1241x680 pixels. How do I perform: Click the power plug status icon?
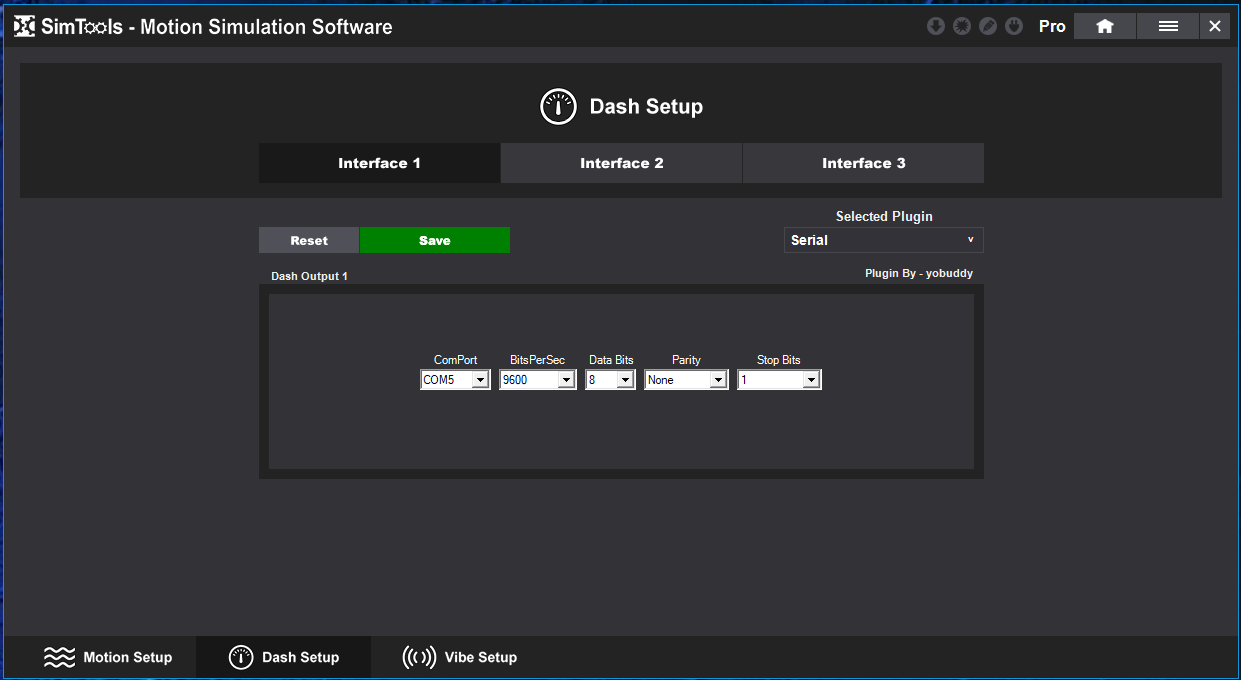[x=1014, y=26]
